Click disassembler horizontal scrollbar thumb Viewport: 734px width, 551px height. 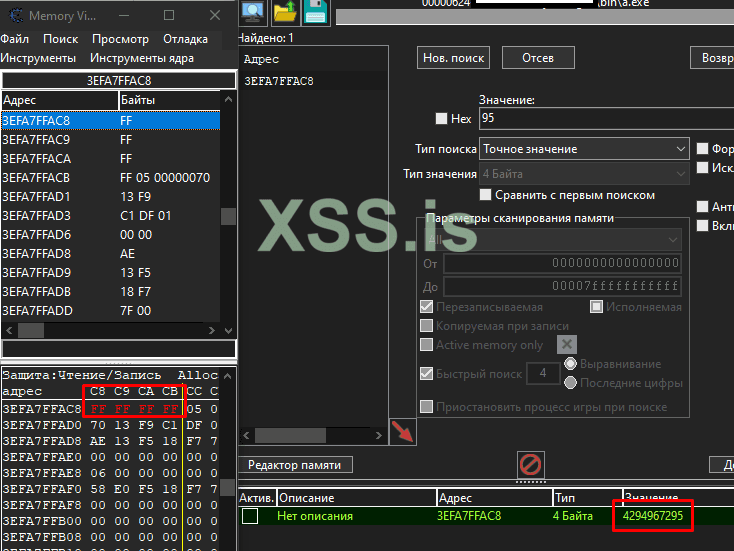(x=31, y=331)
